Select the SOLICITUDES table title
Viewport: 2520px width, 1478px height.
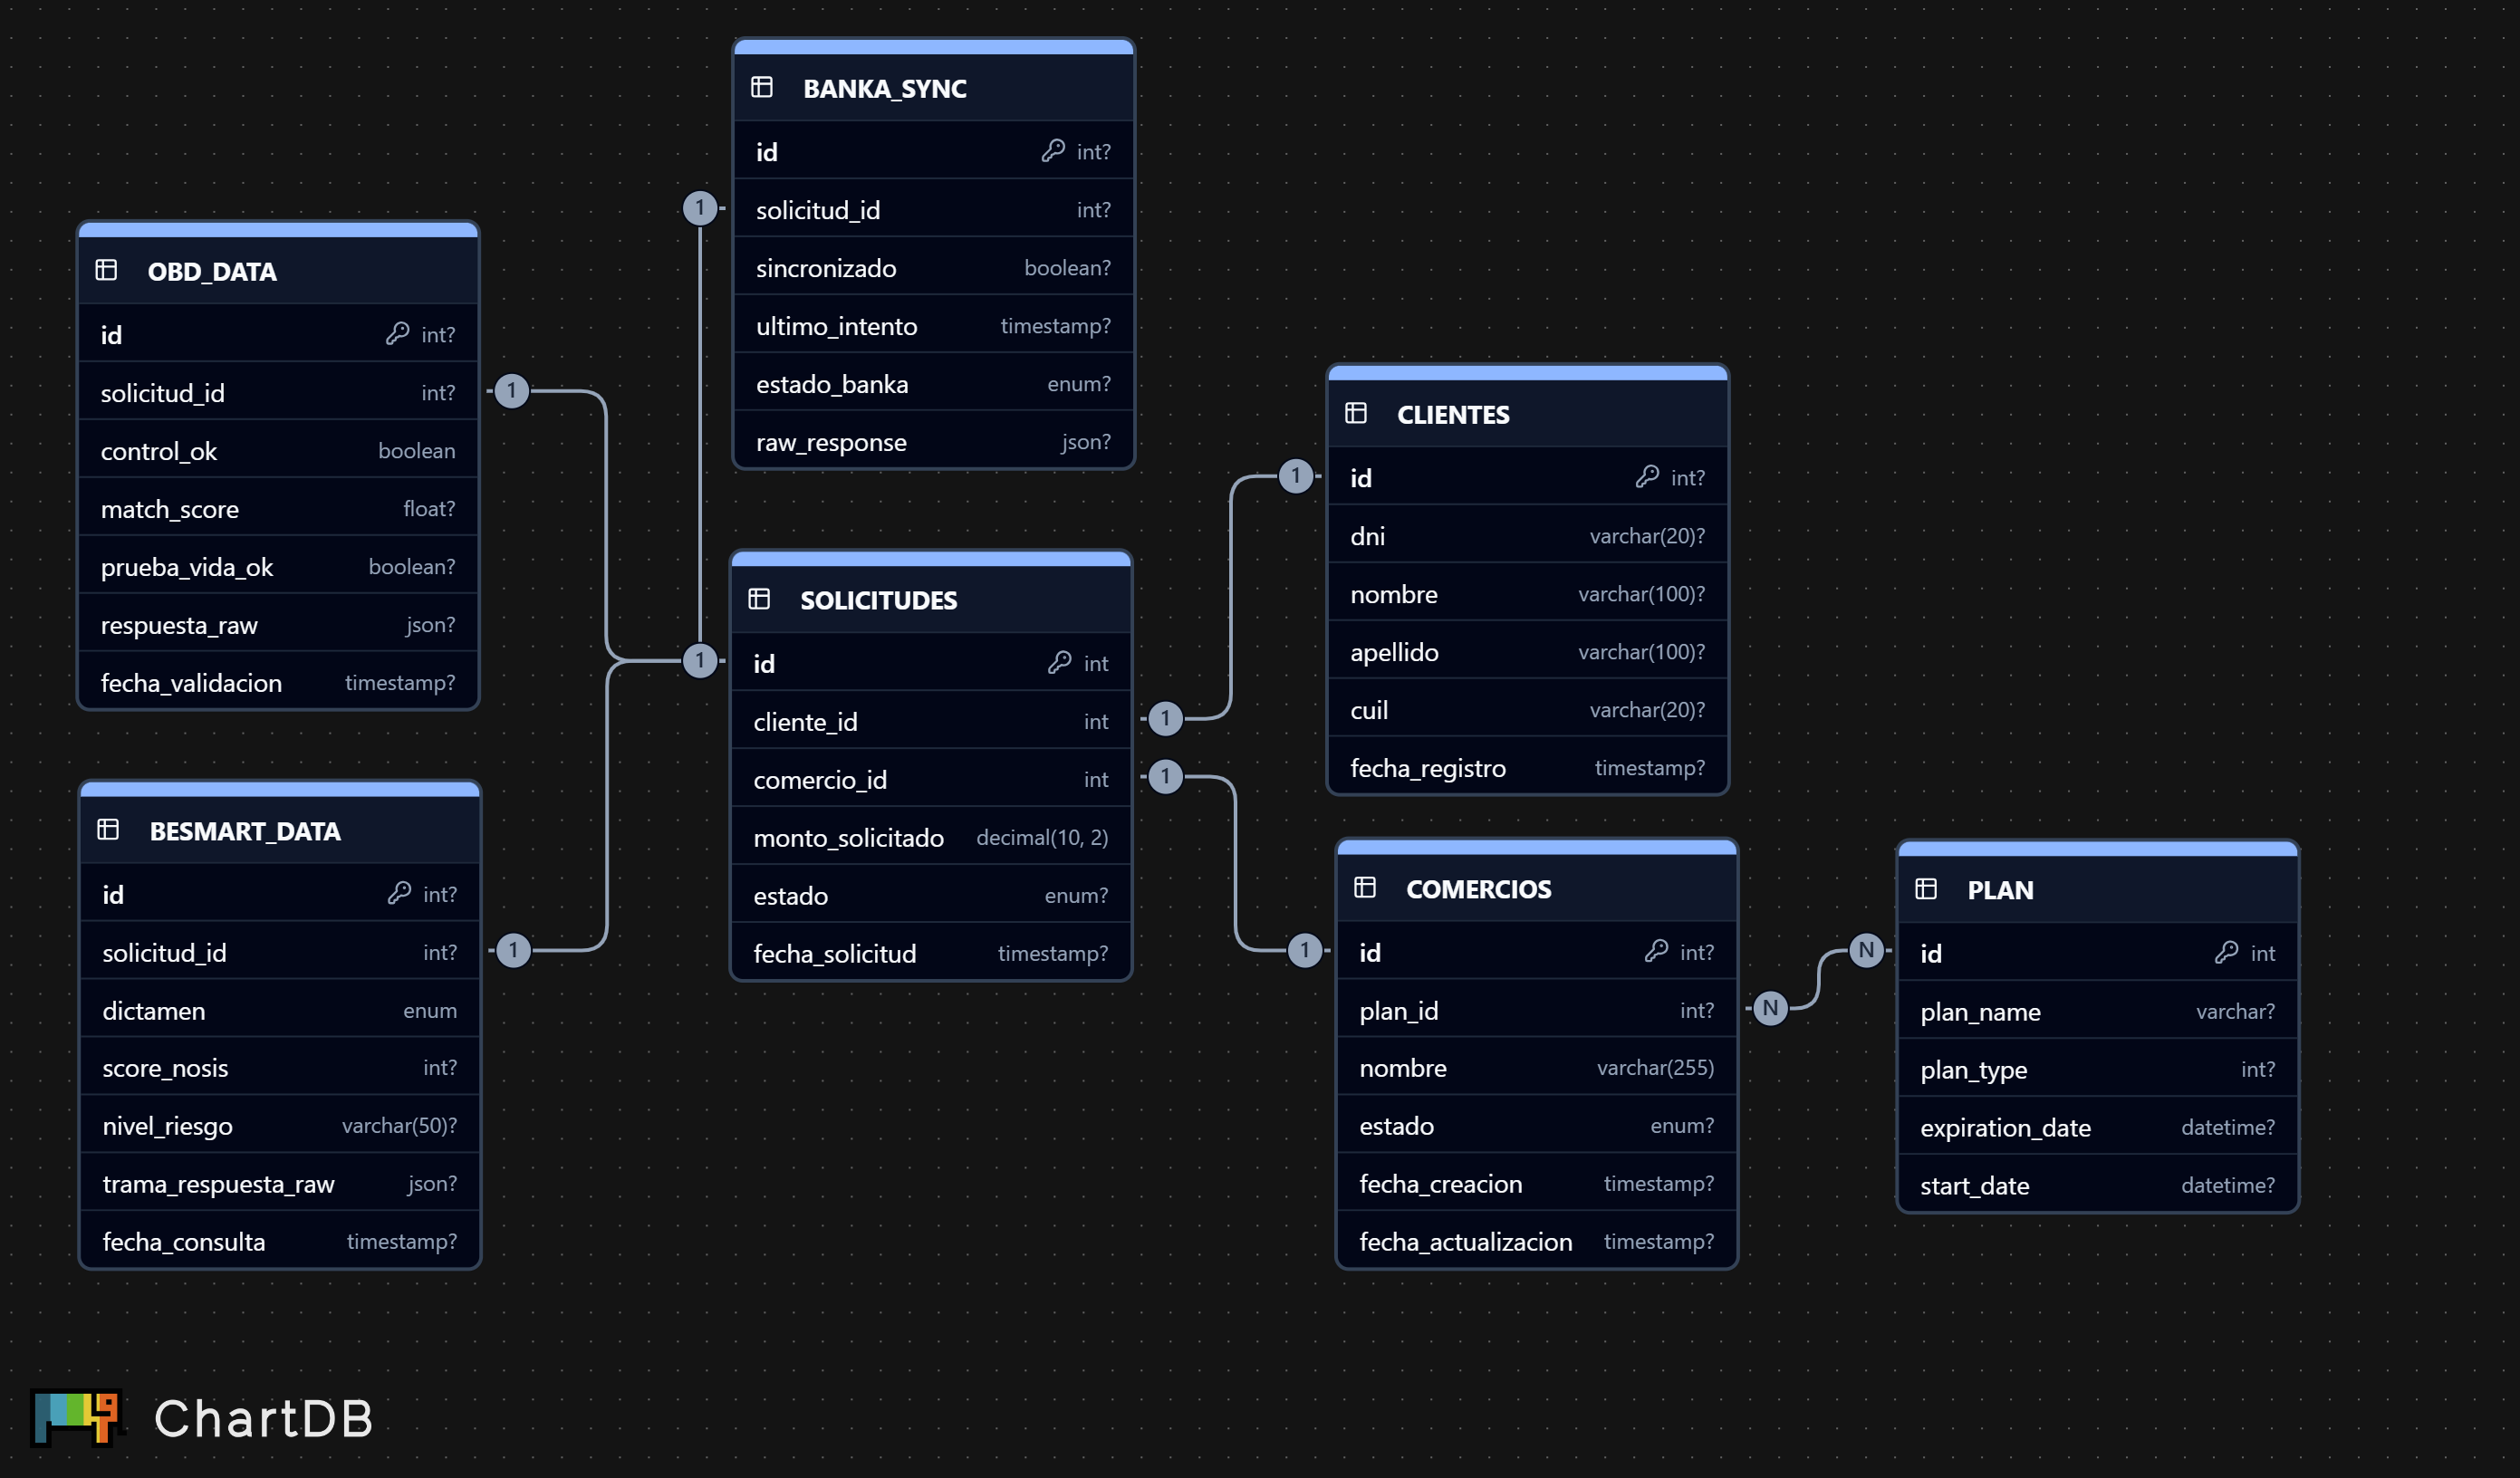[x=878, y=600]
